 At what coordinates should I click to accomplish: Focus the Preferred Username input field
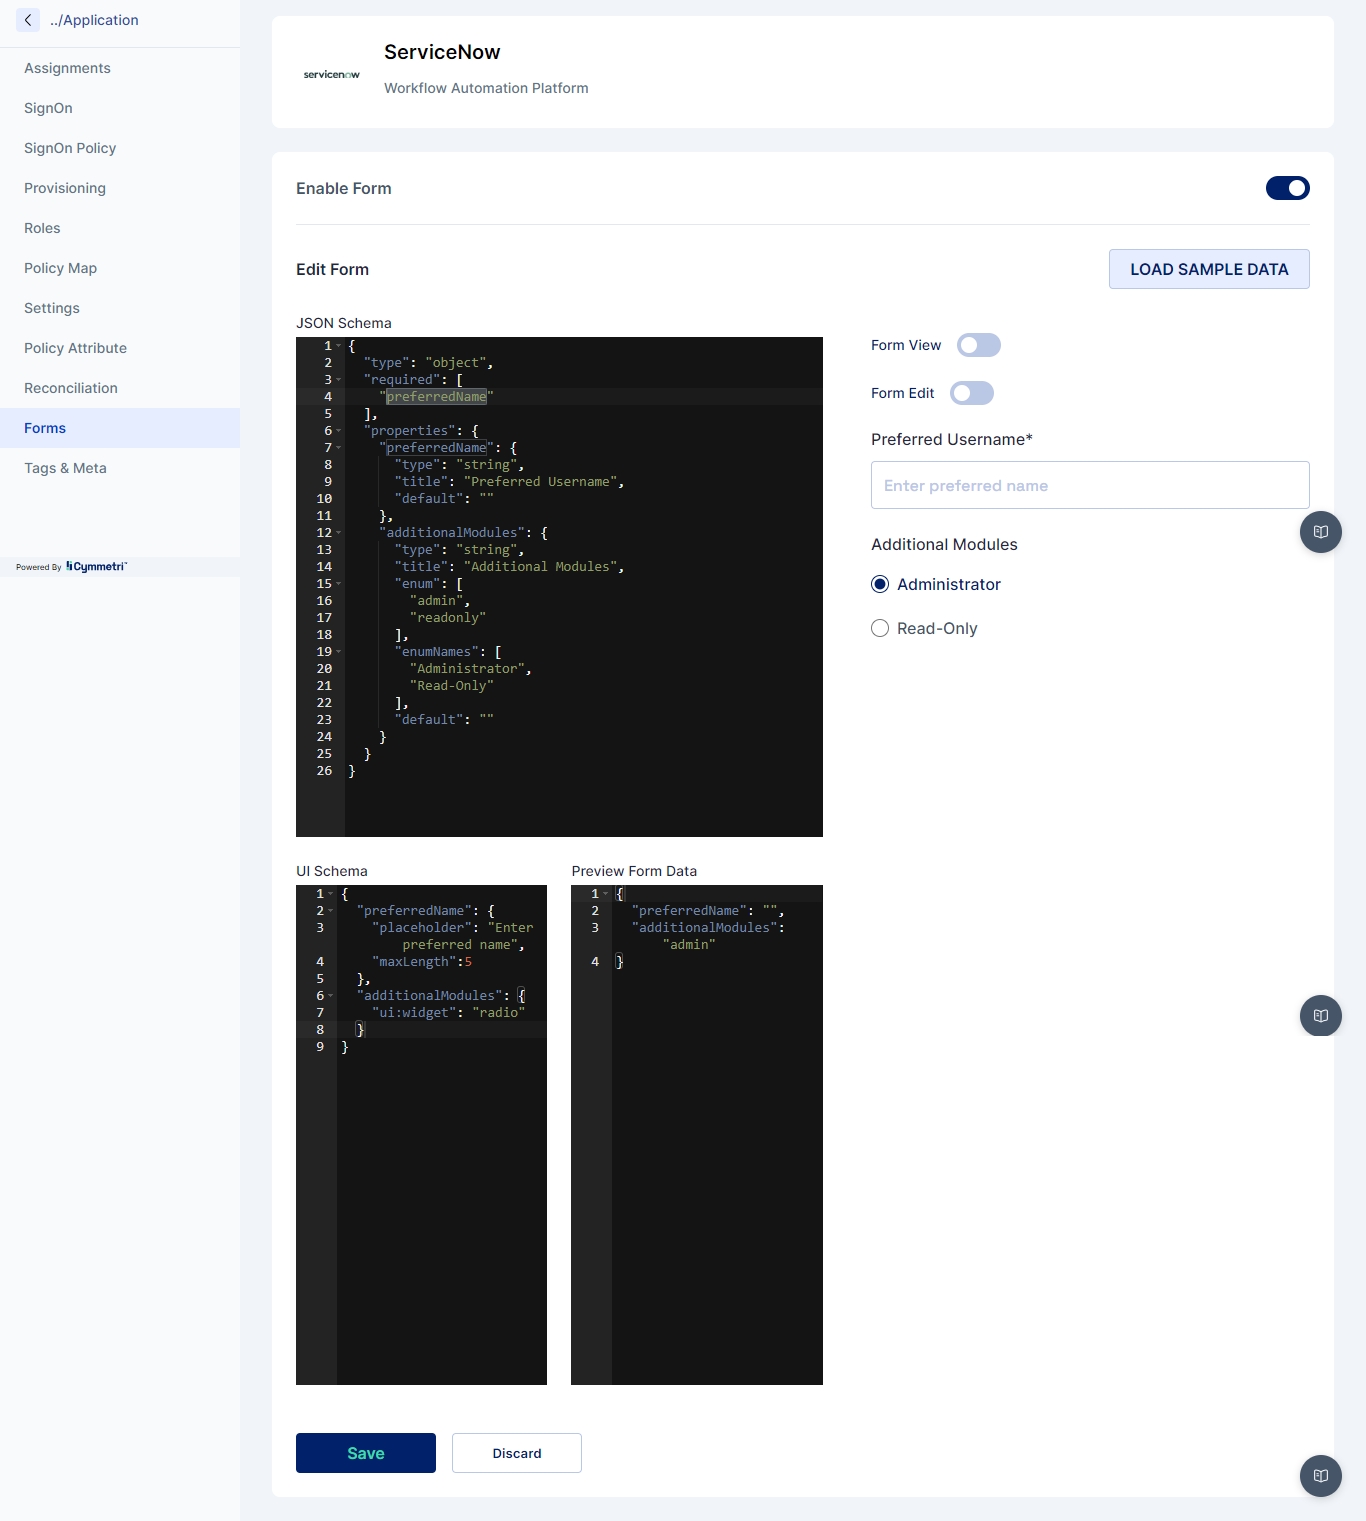coord(1090,485)
